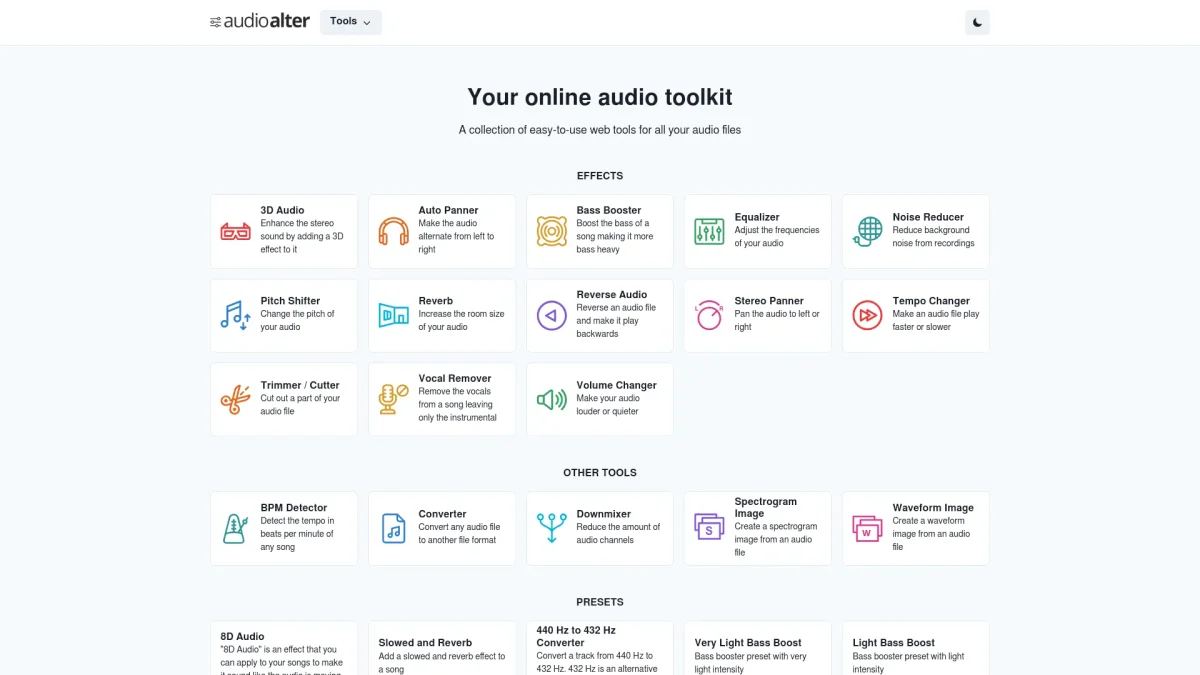The width and height of the screenshot is (1200, 675).
Task: Click the Stereo Panner knob icon
Action: point(709,316)
